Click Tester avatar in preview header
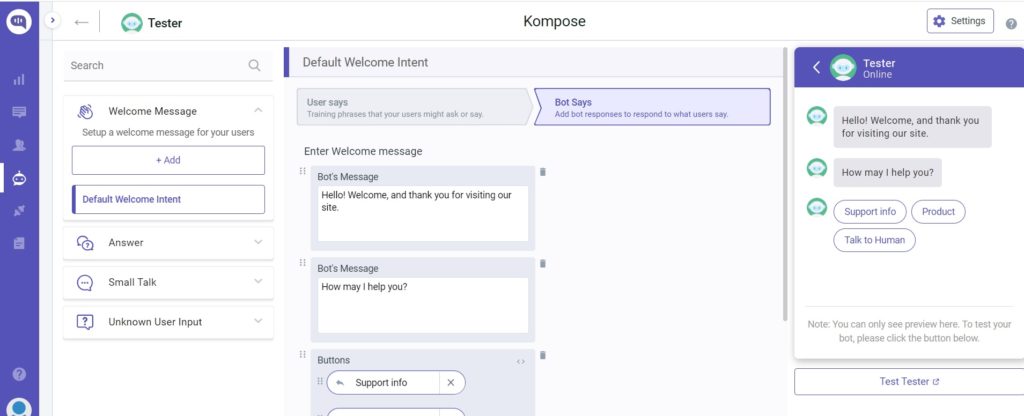Screen dimensions: 1024x416 [843, 68]
